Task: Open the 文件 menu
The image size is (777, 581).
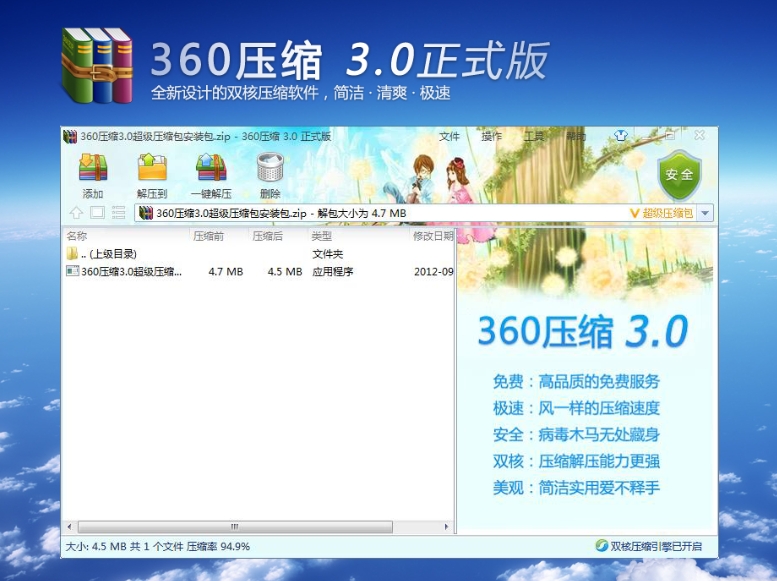Action: tap(449, 136)
